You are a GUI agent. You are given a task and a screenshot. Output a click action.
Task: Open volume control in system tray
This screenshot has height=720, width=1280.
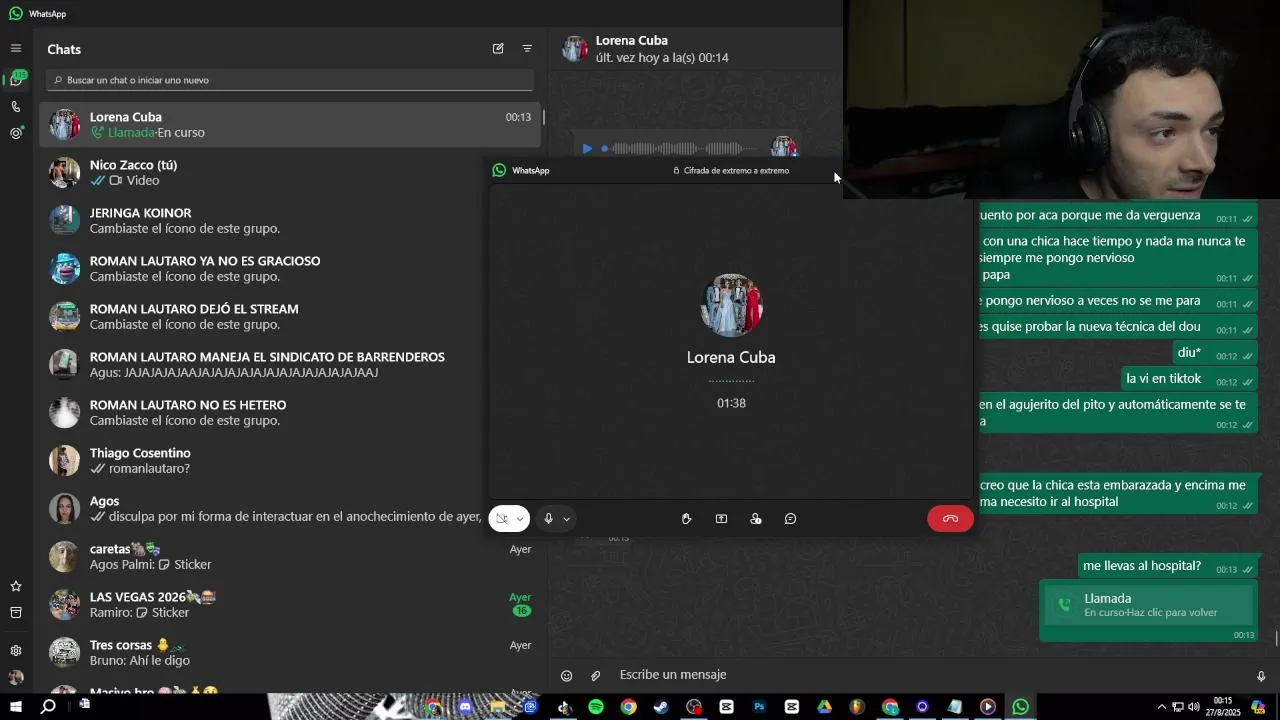pos(1193,707)
